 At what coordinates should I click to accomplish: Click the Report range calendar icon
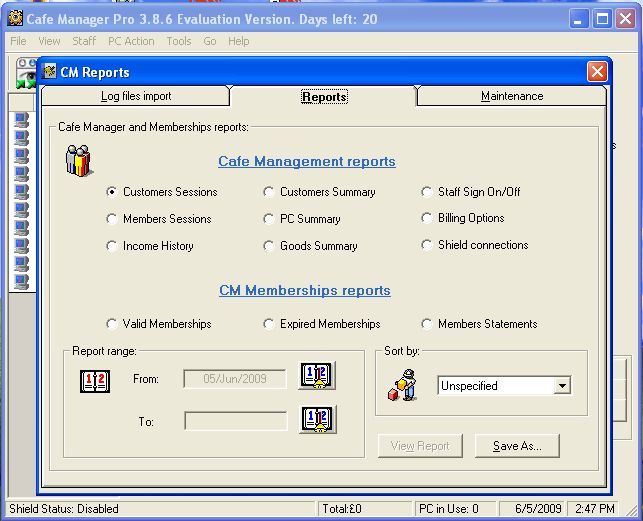point(95,381)
